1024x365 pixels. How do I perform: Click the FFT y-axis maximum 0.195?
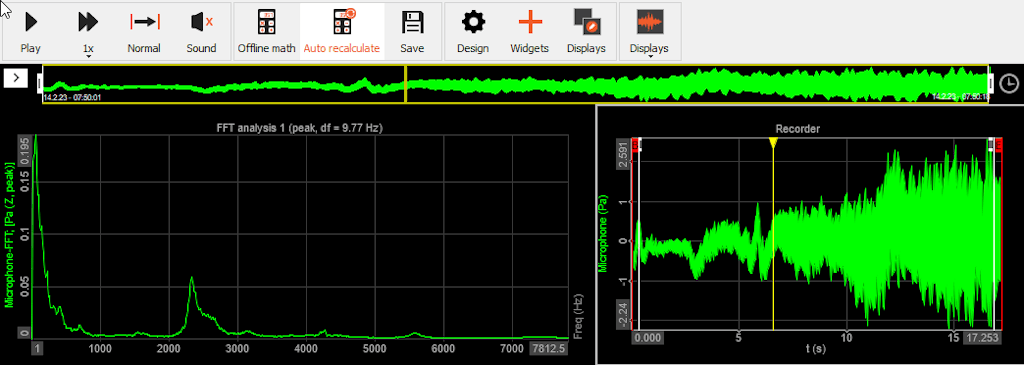click(x=24, y=150)
